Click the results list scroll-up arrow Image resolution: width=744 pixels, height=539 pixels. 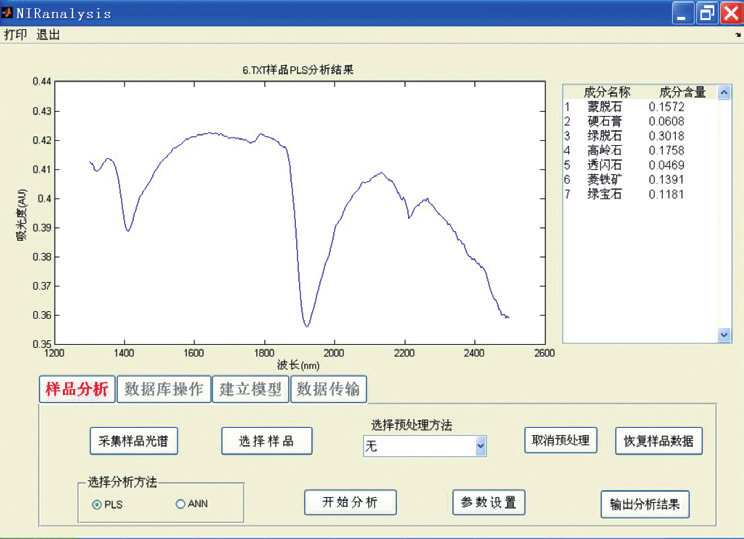[x=724, y=92]
